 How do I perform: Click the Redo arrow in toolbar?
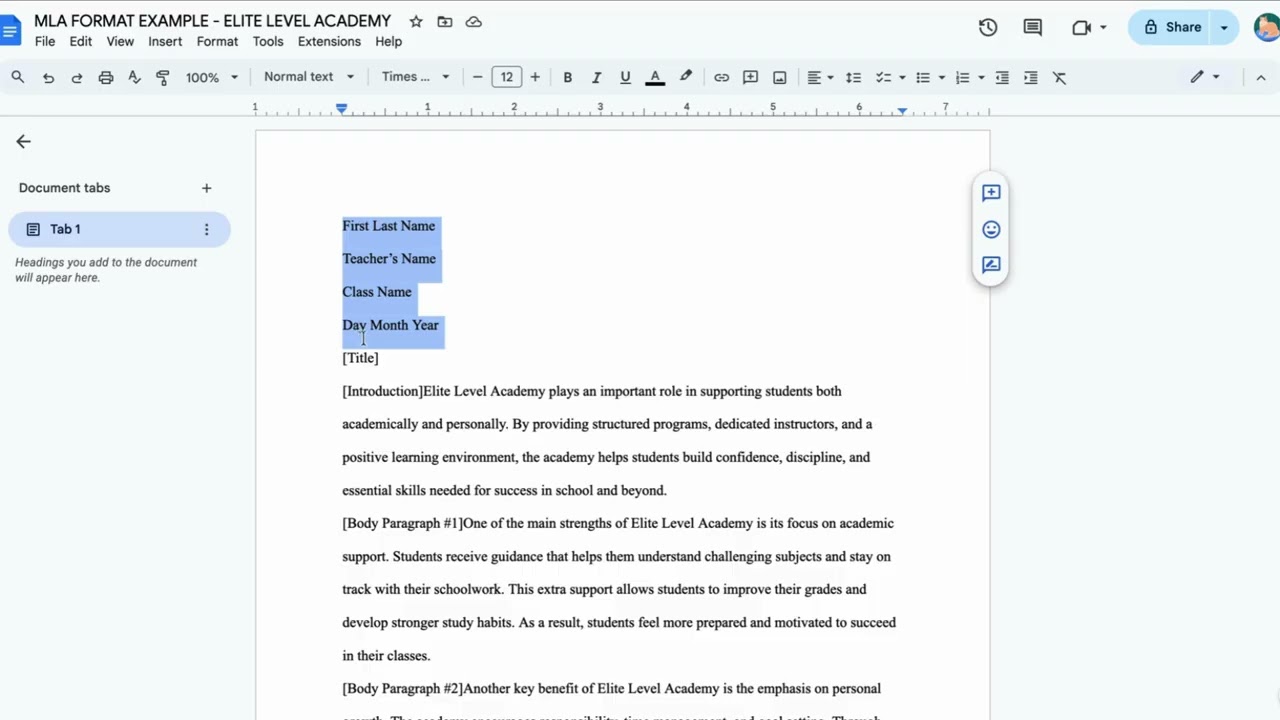[x=77, y=77]
